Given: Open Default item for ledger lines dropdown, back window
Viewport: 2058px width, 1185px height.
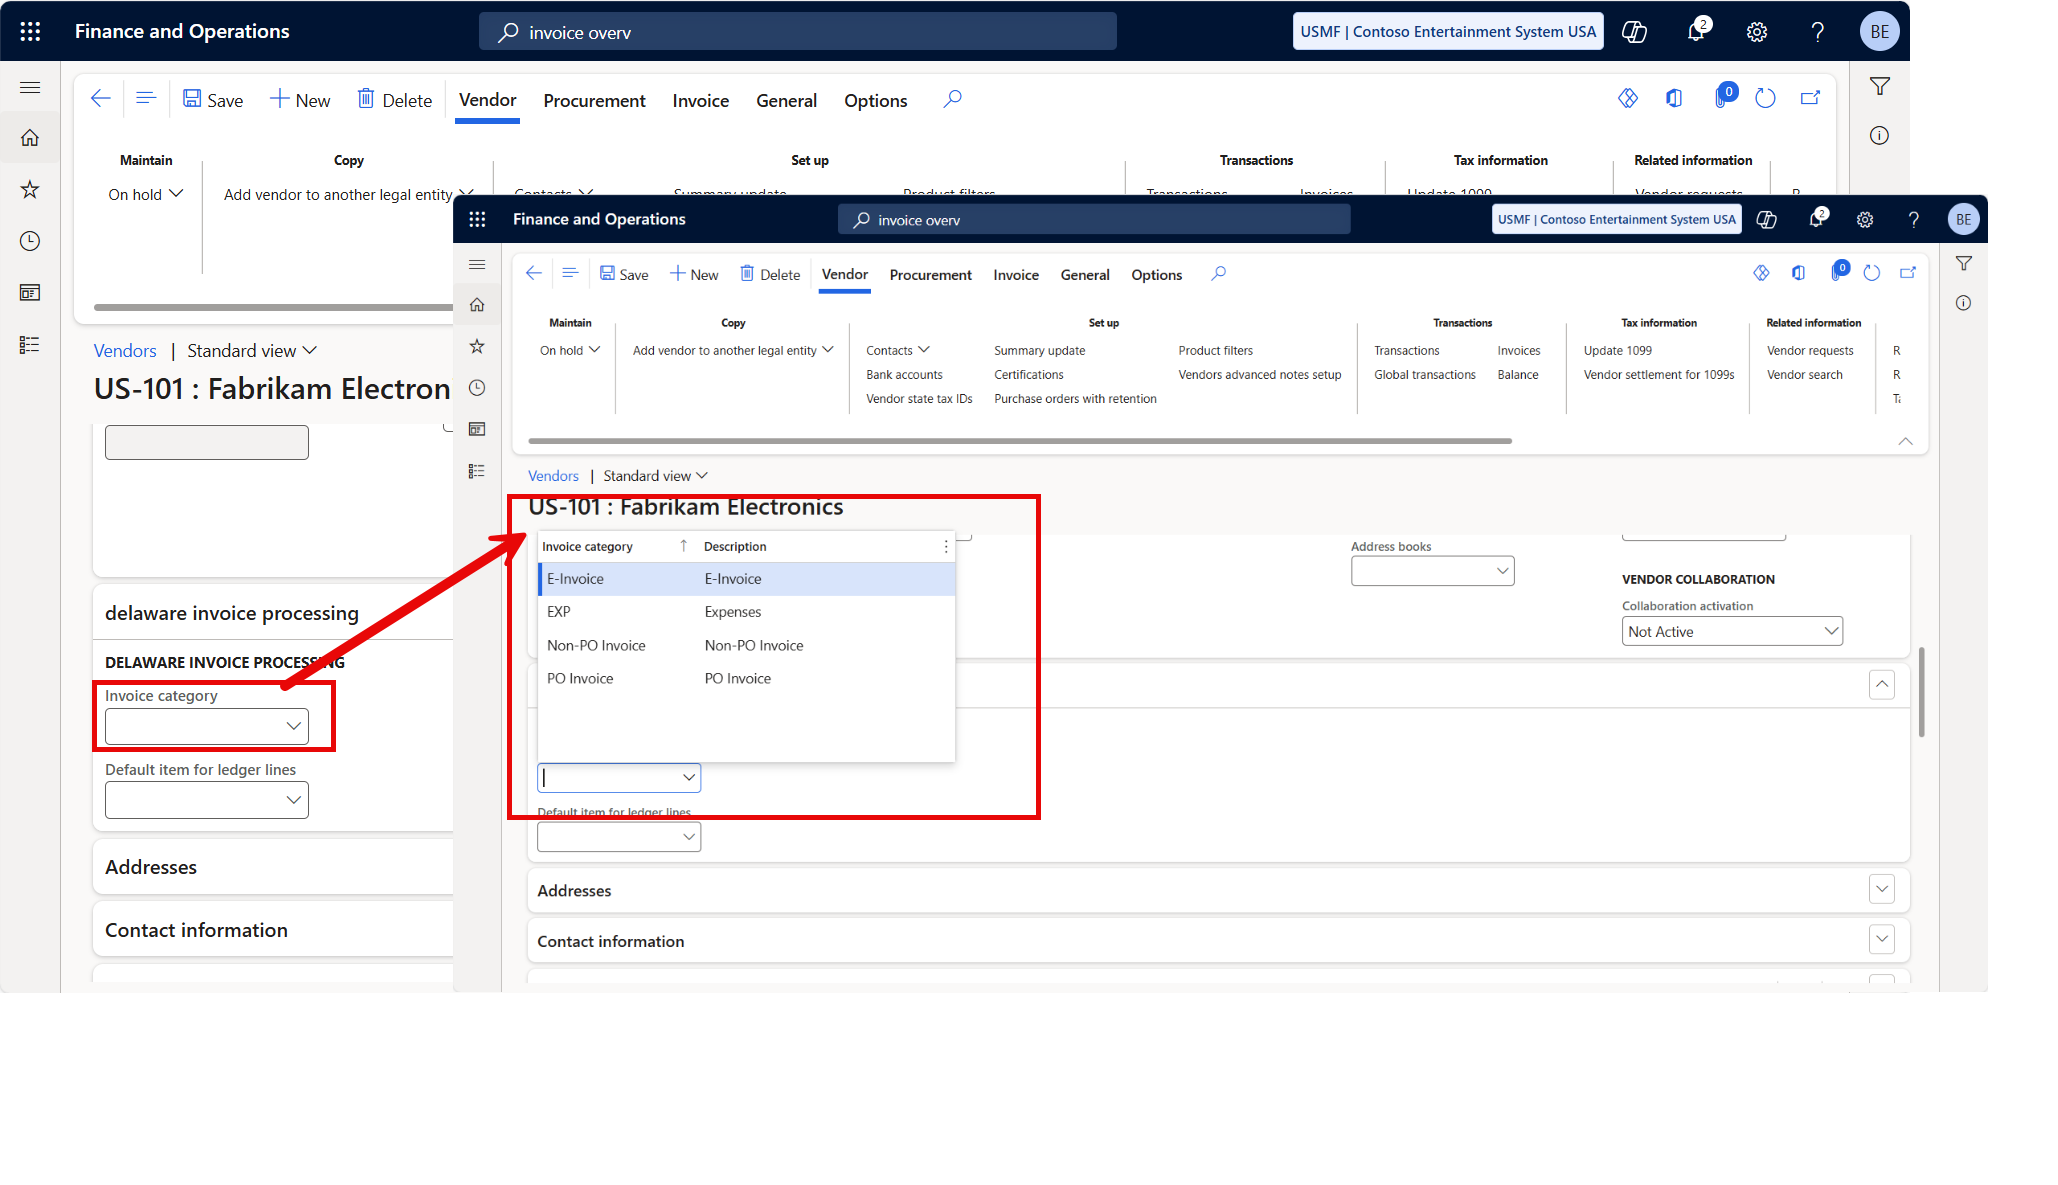Looking at the screenshot, I should (207, 800).
